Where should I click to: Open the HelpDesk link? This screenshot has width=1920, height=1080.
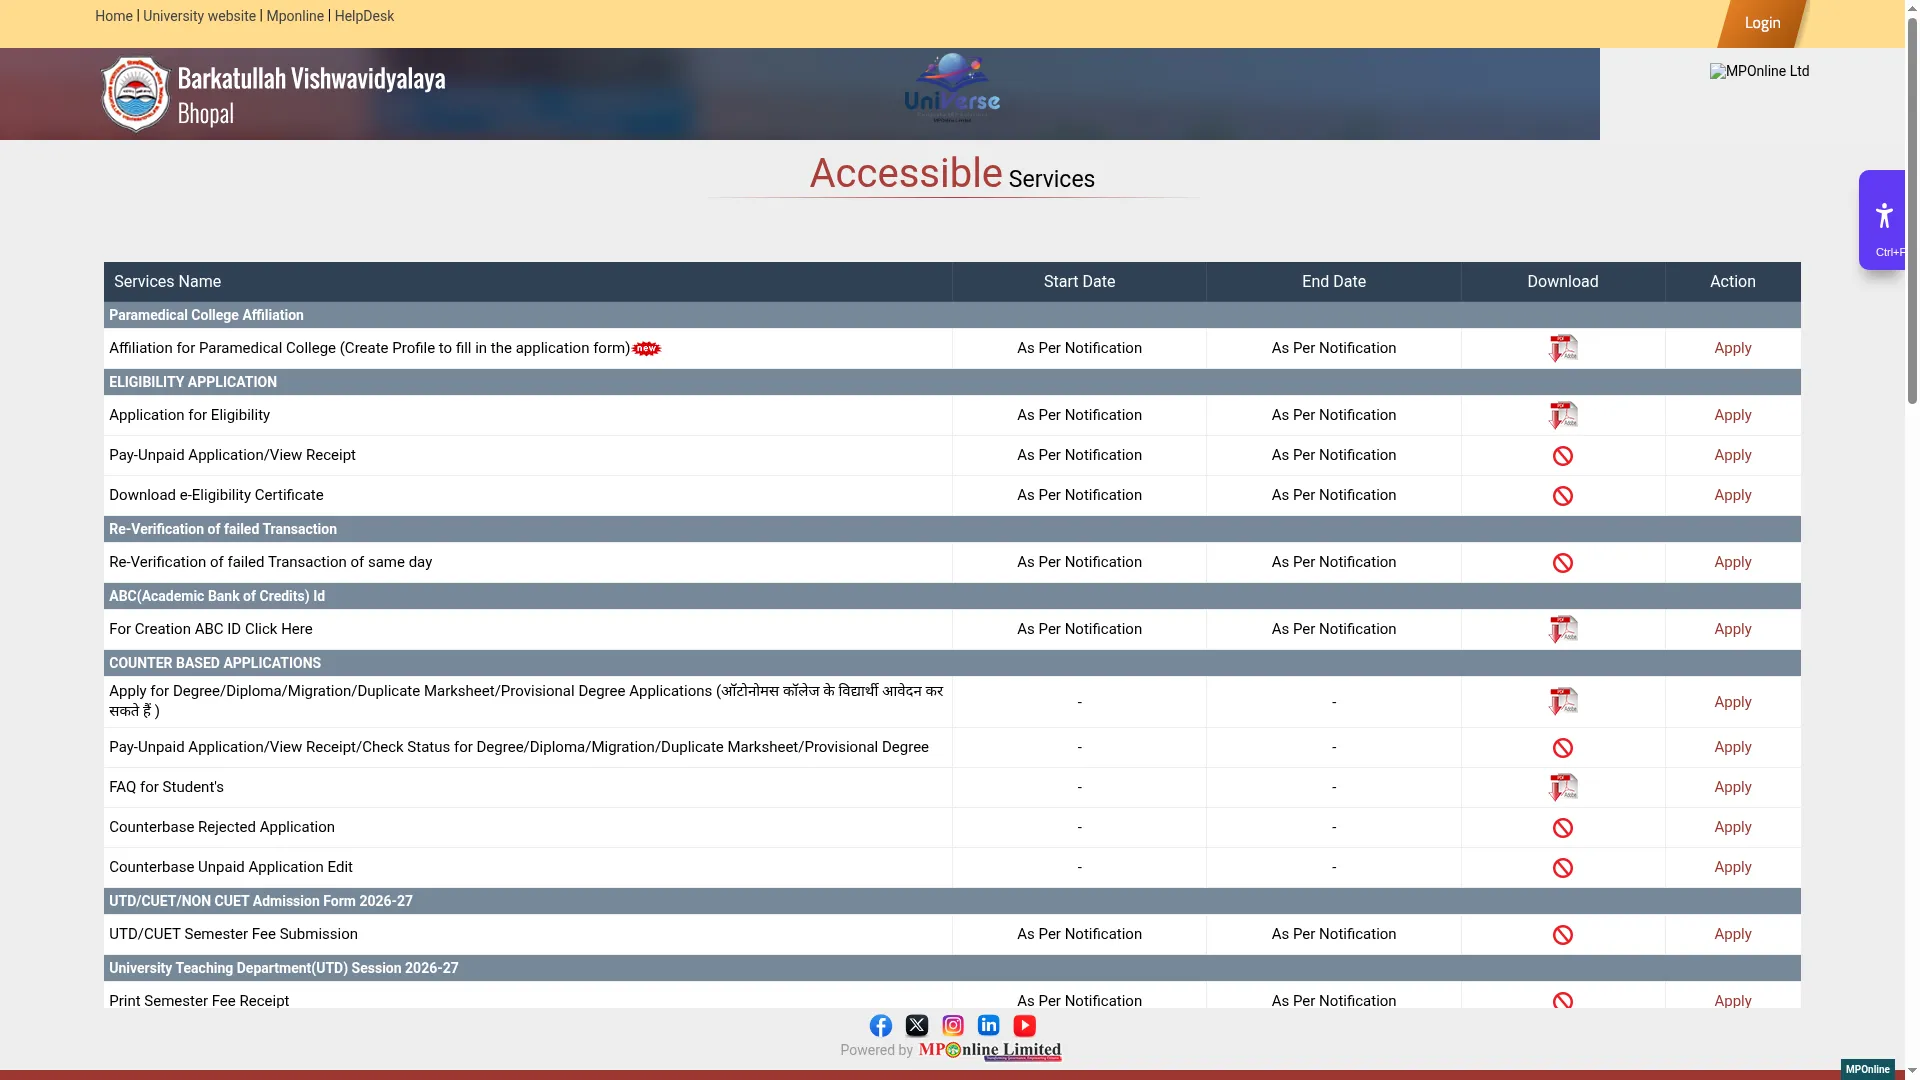click(x=364, y=16)
